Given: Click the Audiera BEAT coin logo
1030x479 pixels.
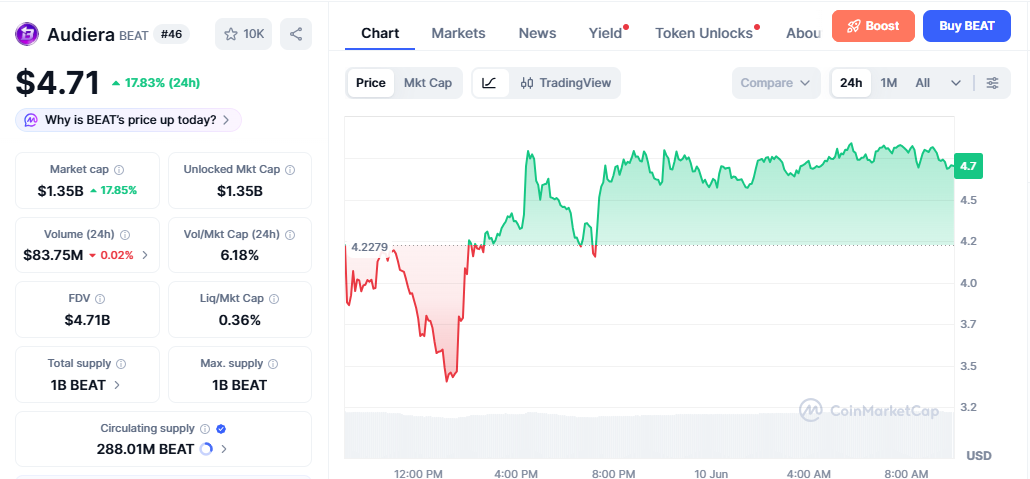Looking at the screenshot, I should [x=28, y=34].
